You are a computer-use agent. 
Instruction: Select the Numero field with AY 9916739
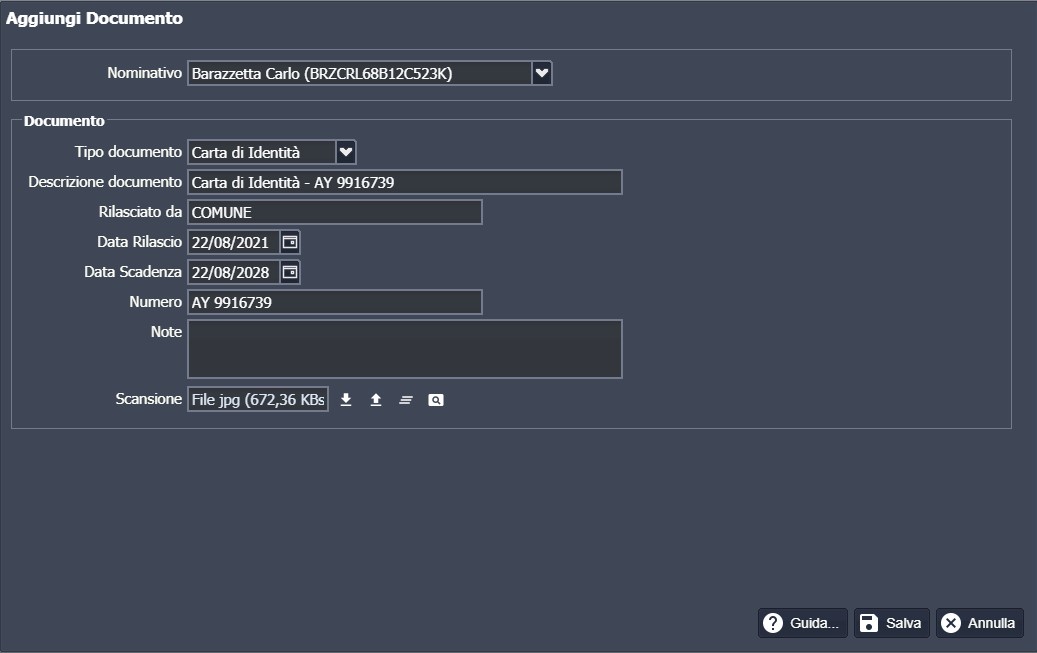(x=334, y=302)
